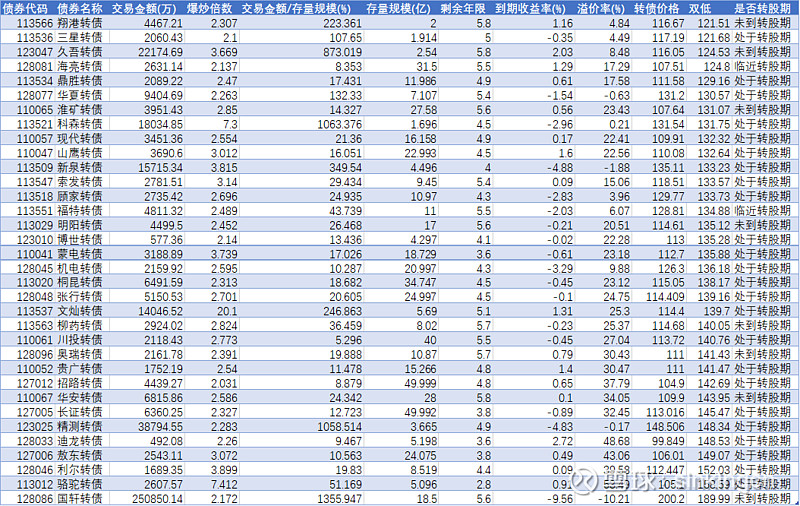Select the 国轩转债 name cell
Viewport: 800px width, 506px height.
[x=79, y=498]
